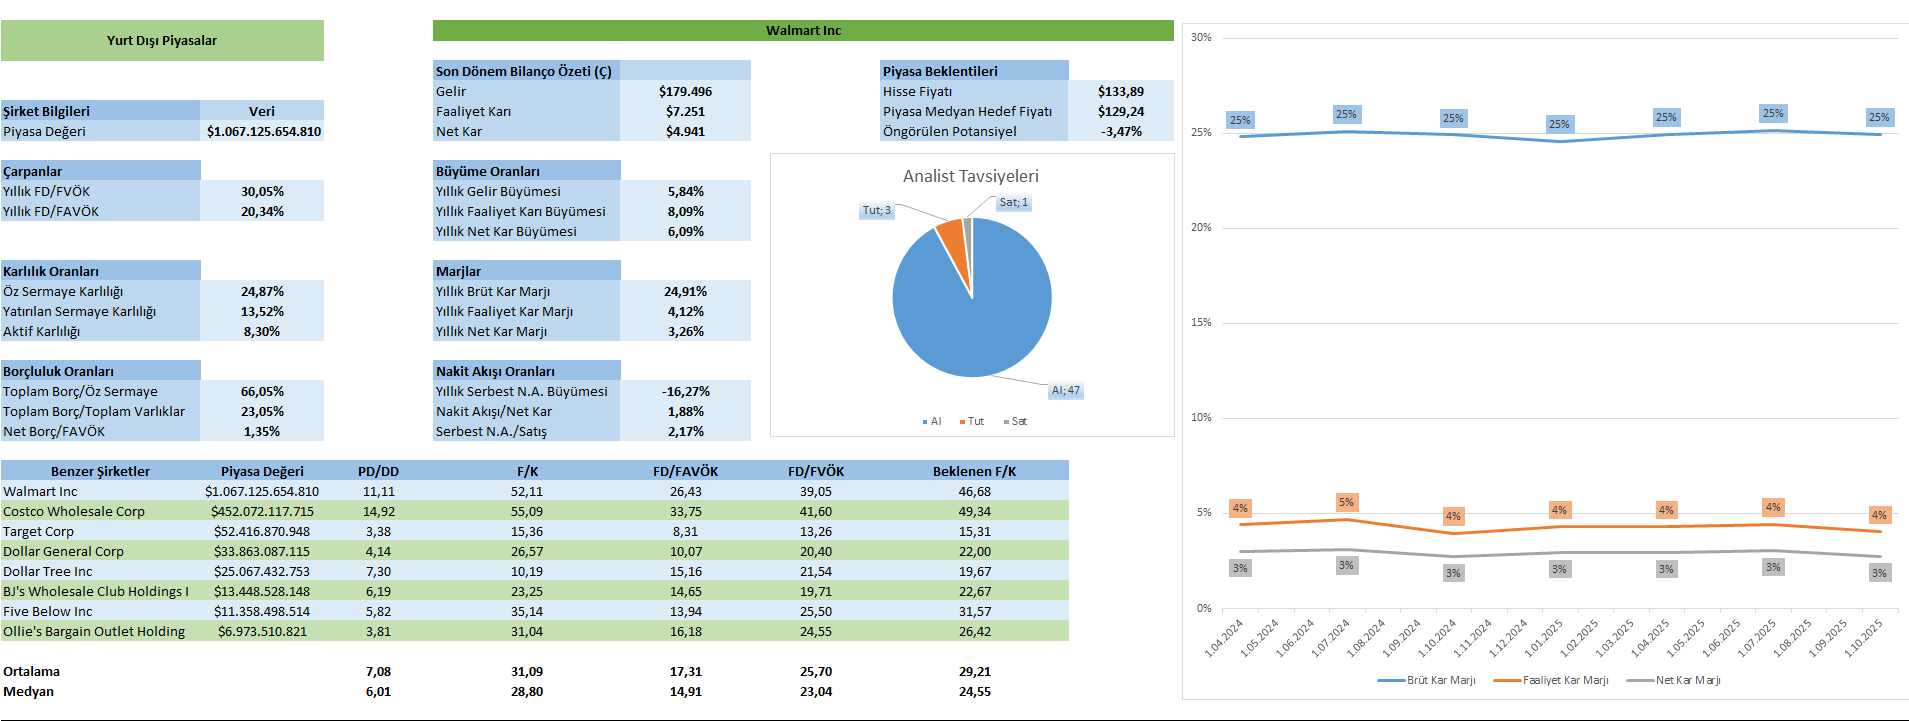Screen dimensions: 1909x721
Task: Select the Gelir value $179.496
Action: tap(685, 91)
